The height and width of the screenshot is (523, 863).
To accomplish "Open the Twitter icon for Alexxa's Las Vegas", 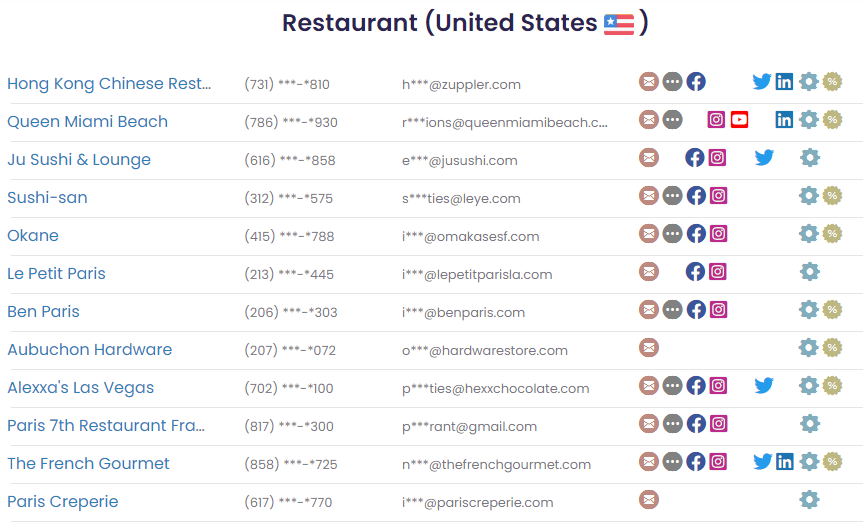I will [764, 386].
